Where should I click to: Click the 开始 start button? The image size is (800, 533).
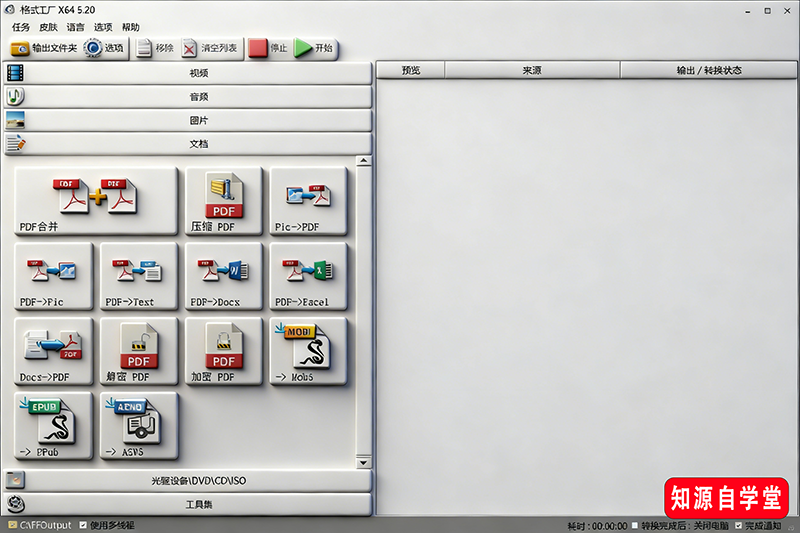tap(315, 48)
